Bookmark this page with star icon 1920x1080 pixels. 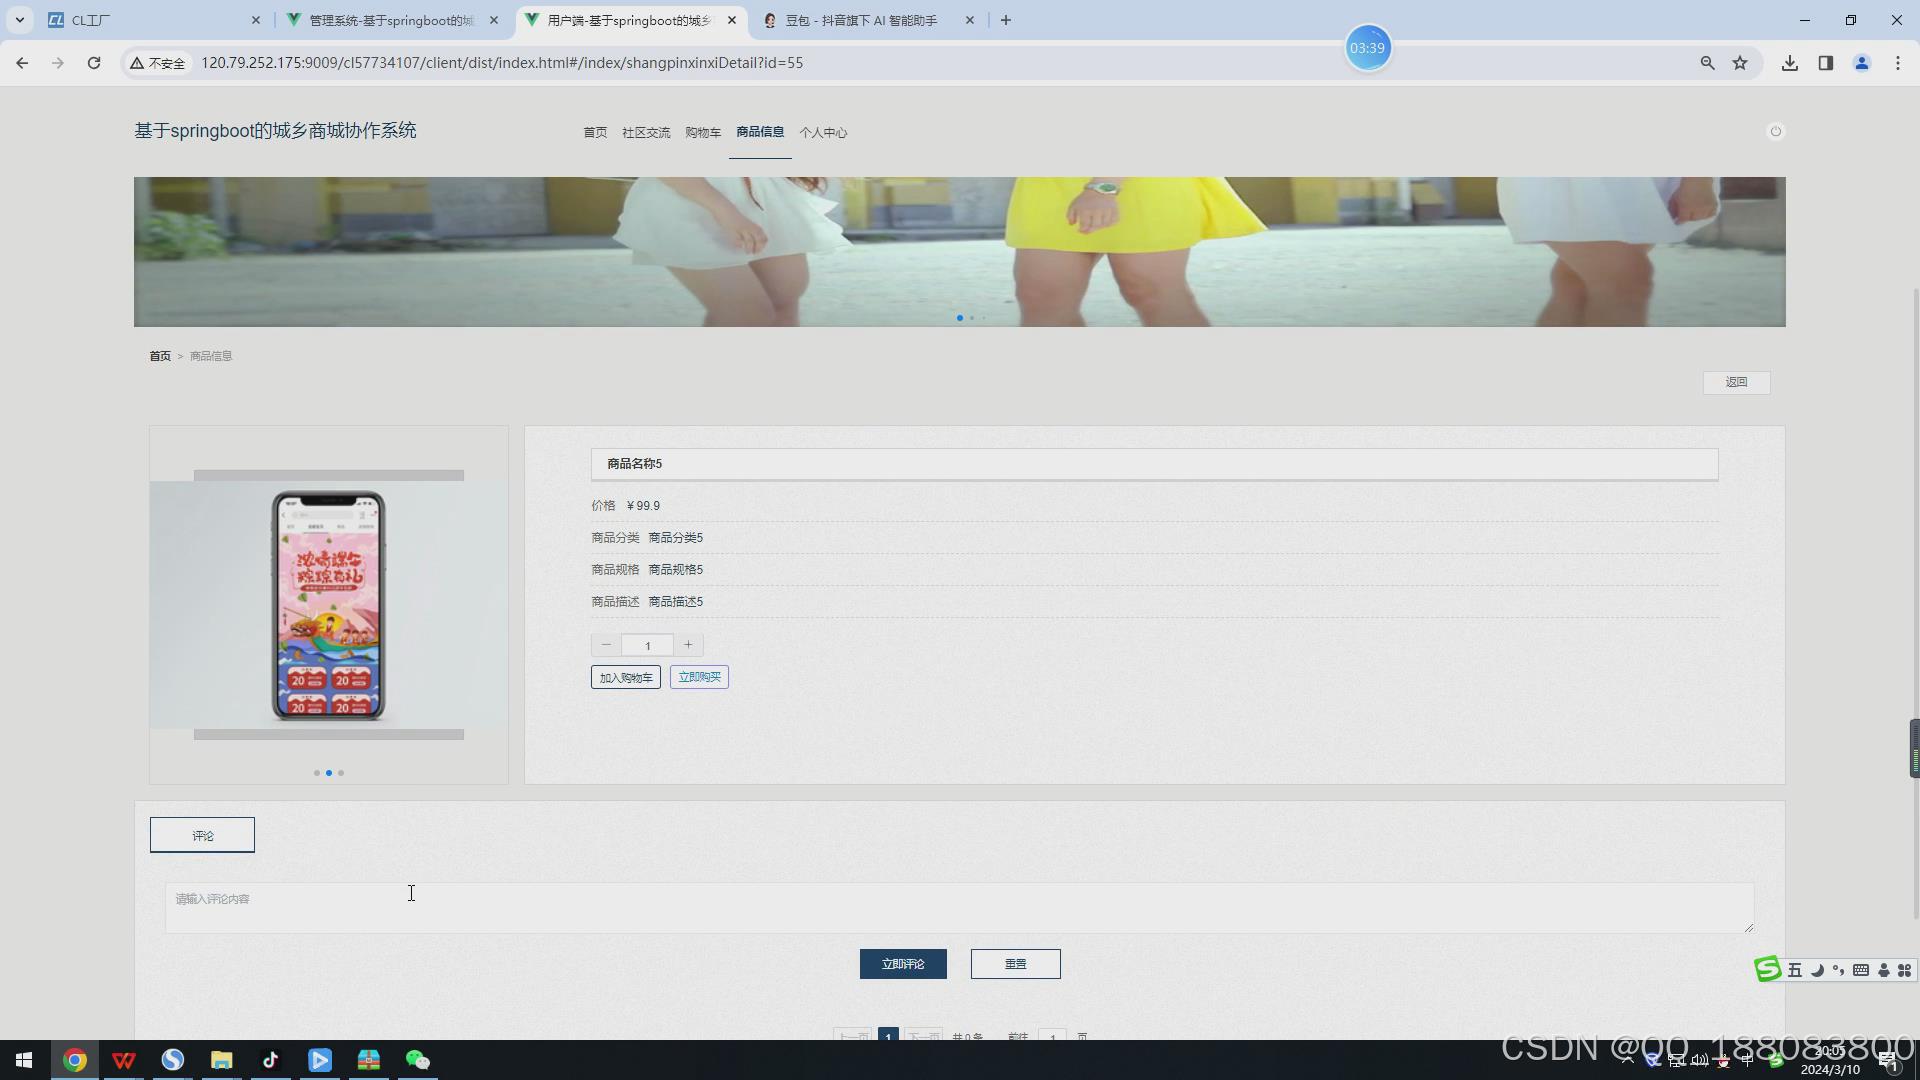[x=1740, y=63]
